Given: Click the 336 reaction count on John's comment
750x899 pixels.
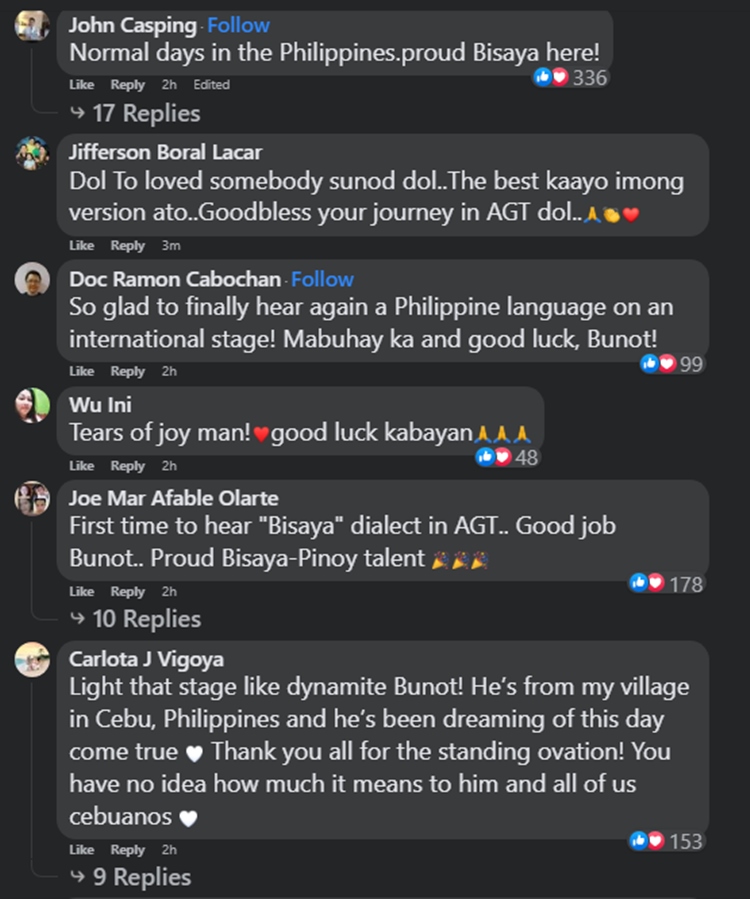Looking at the screenshot, I should point(591,76).
